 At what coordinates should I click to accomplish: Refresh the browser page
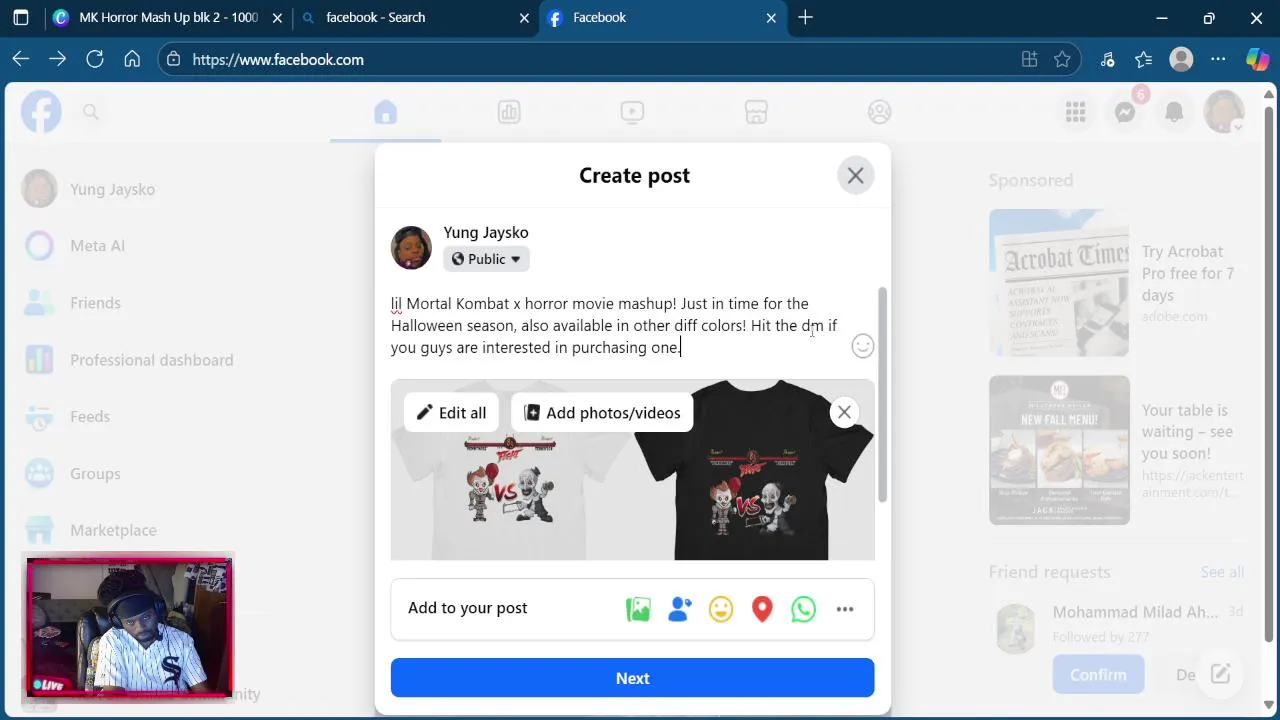click(95, 60)
